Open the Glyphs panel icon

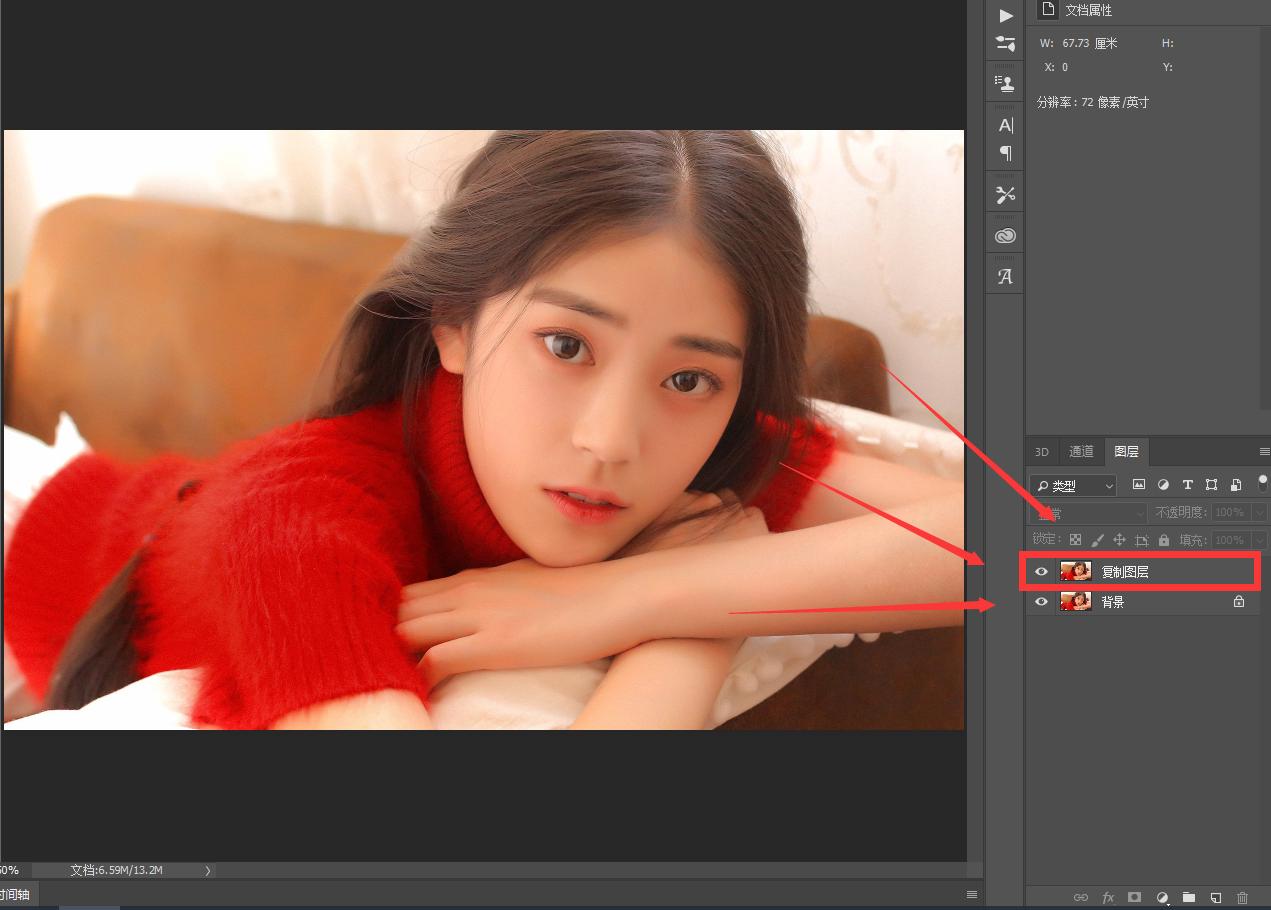[x=1006, y=276]
